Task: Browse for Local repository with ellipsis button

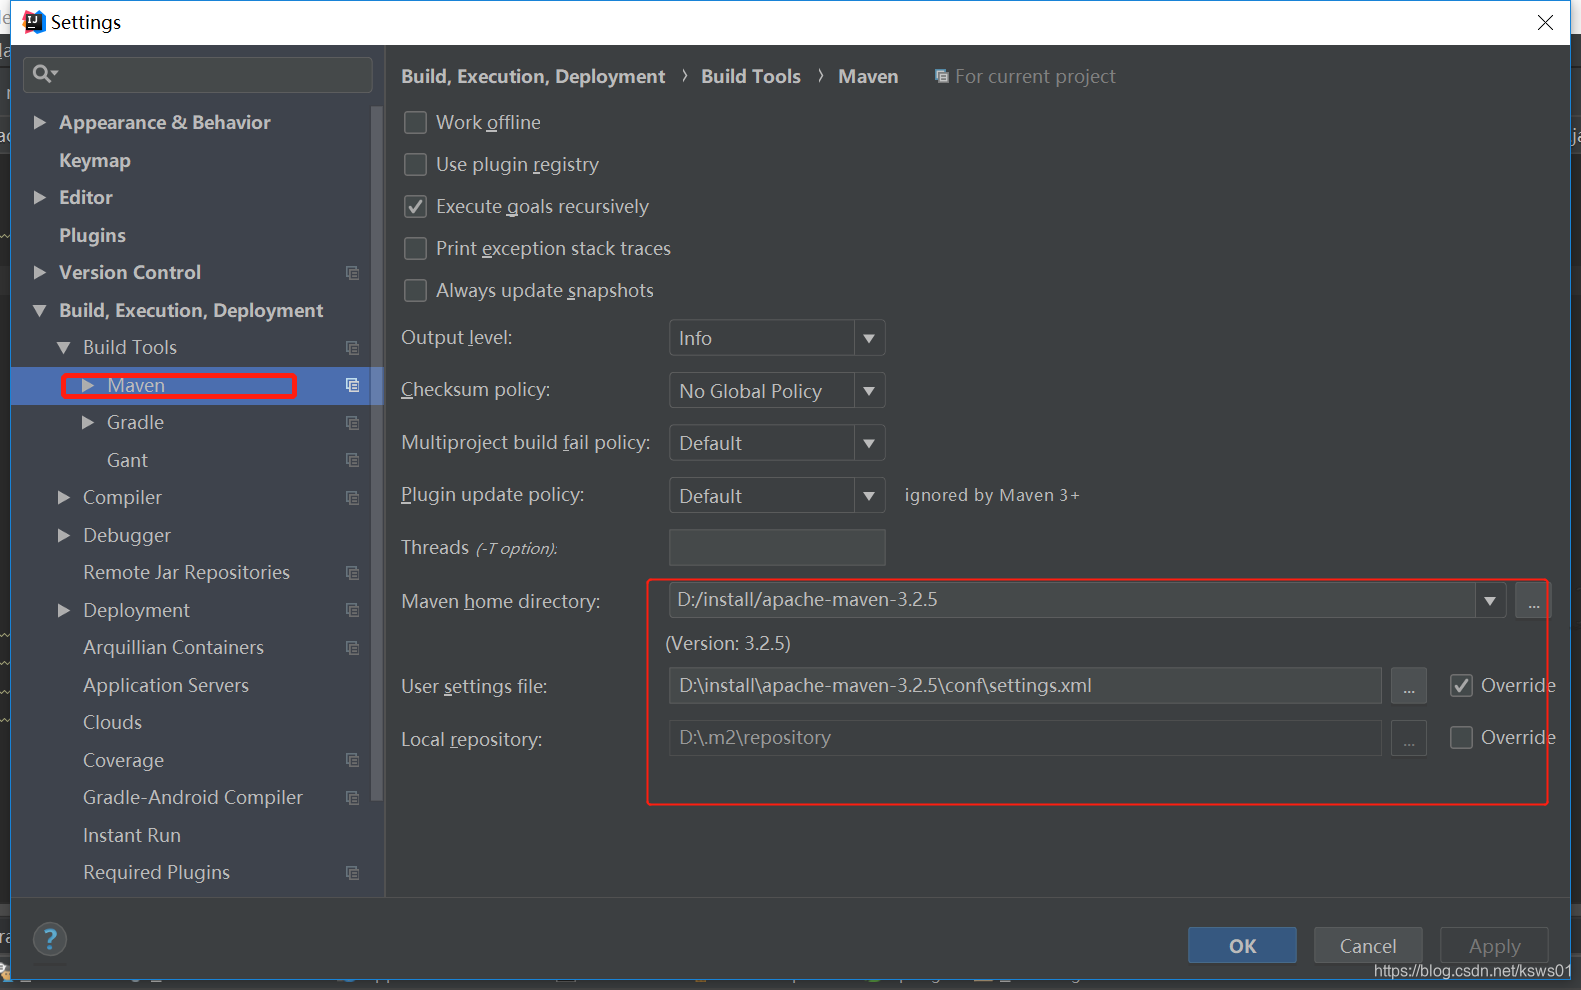Action: pyautogui.click(x=1408, y=739)
